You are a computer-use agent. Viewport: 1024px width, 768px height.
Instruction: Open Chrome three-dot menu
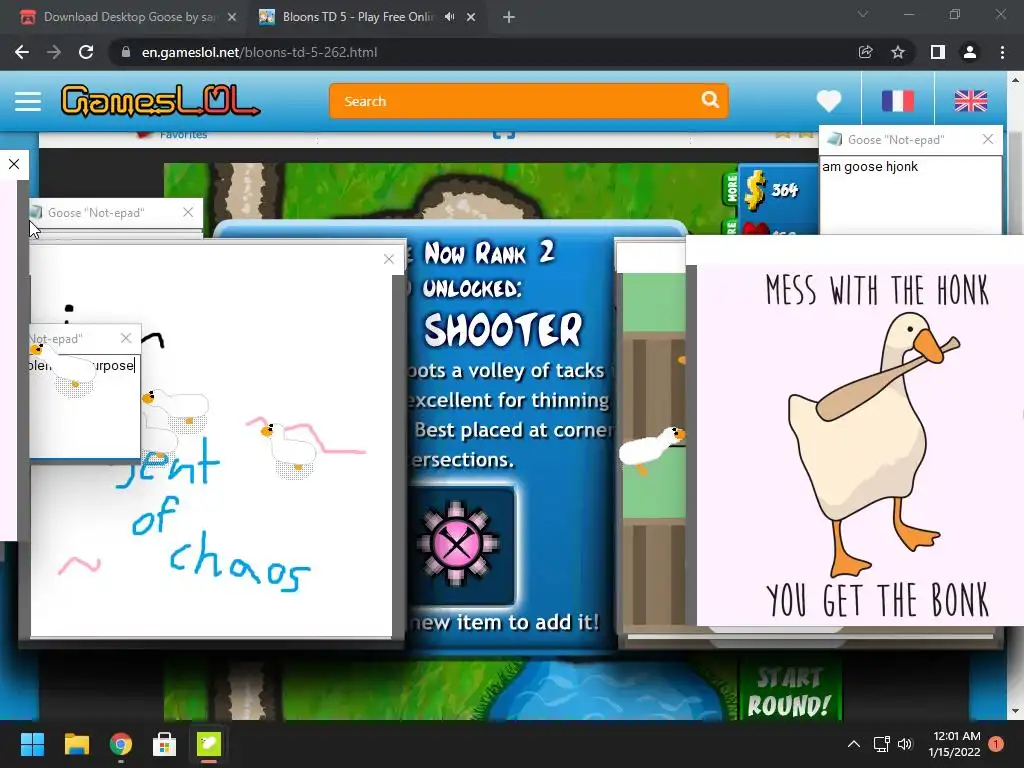click(x=1002, y=52)
